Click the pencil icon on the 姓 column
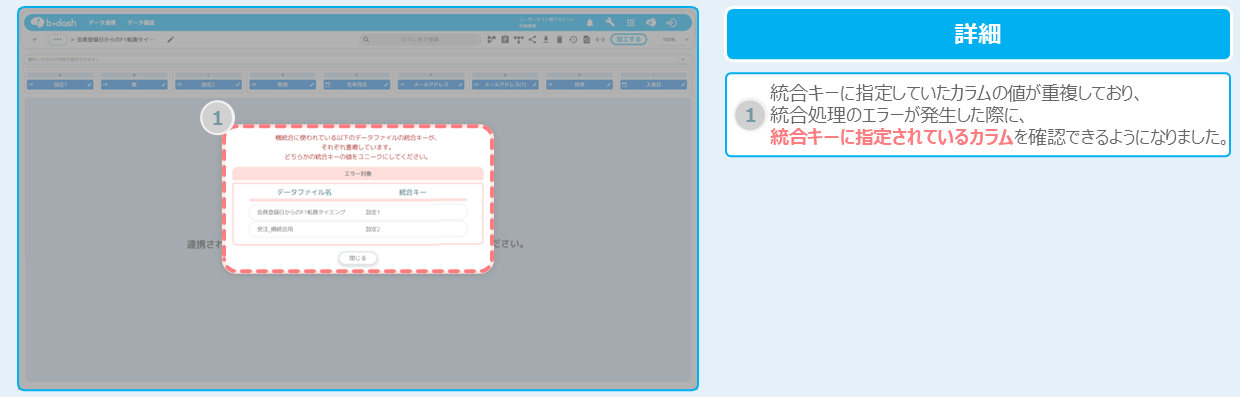Screen dimensions: 1240x397 click(x=164, y=84)
